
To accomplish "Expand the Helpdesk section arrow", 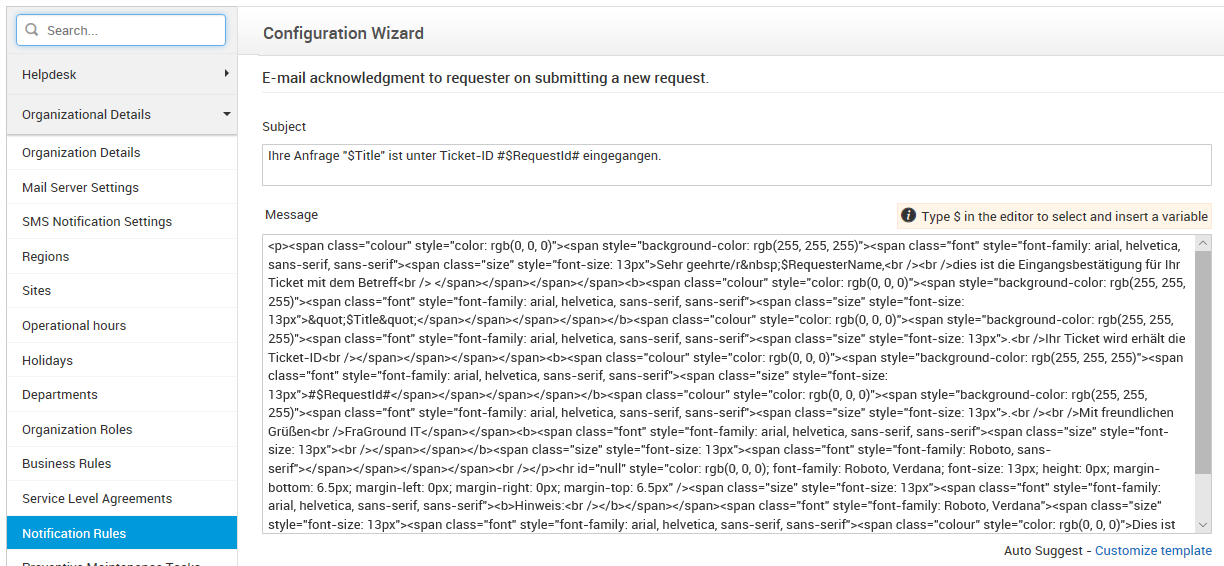I will click(227, 74).
